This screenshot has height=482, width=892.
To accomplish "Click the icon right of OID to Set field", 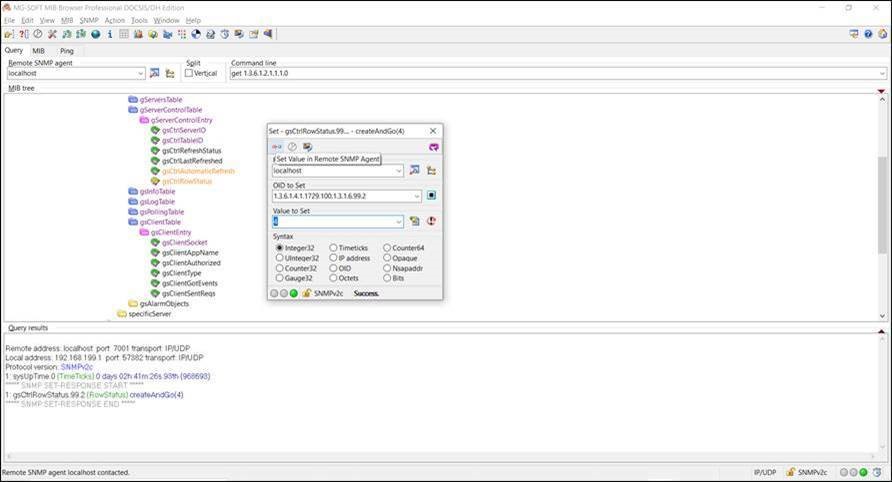I will point(431,196).
